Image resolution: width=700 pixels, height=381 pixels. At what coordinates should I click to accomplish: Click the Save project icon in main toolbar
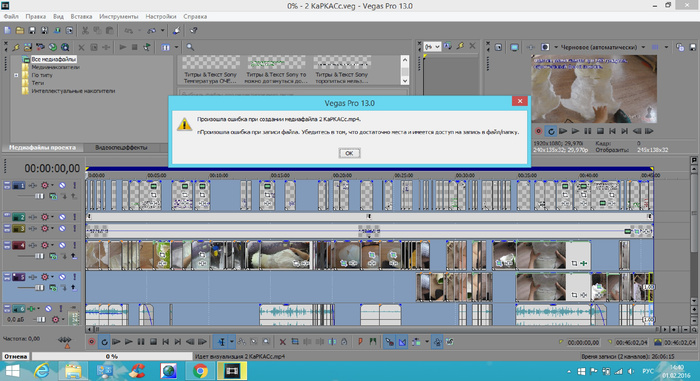(32, 31)
